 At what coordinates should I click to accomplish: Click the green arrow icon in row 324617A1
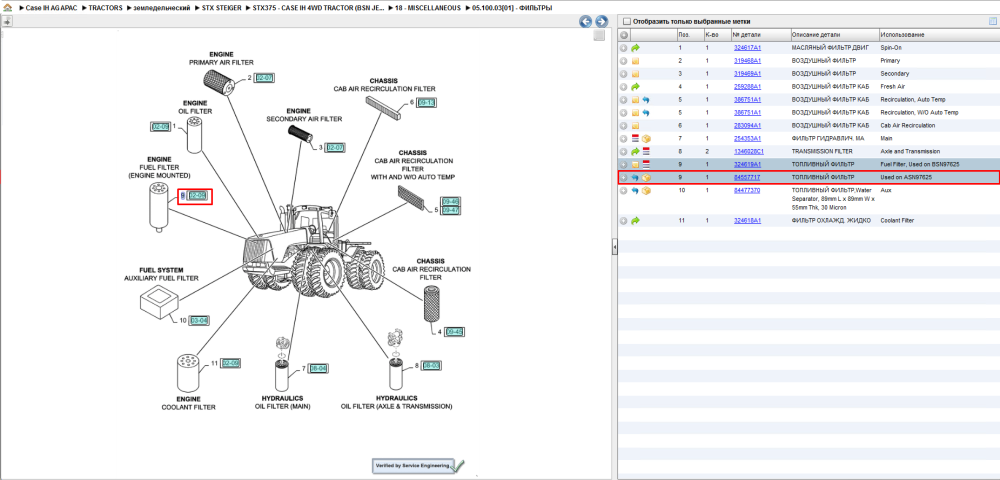pyautogui.click(x=635, y=48)
